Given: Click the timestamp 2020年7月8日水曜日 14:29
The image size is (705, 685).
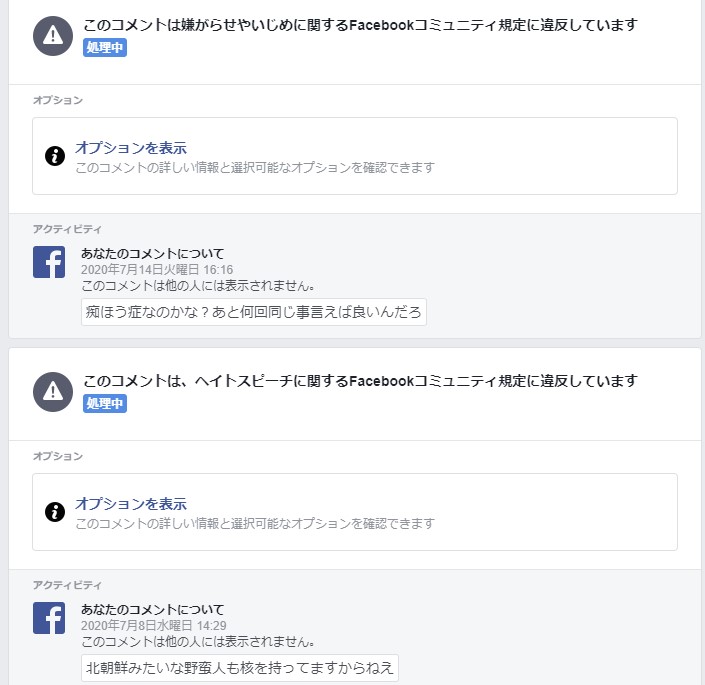Looking at the screenshot, I should 153,626.
